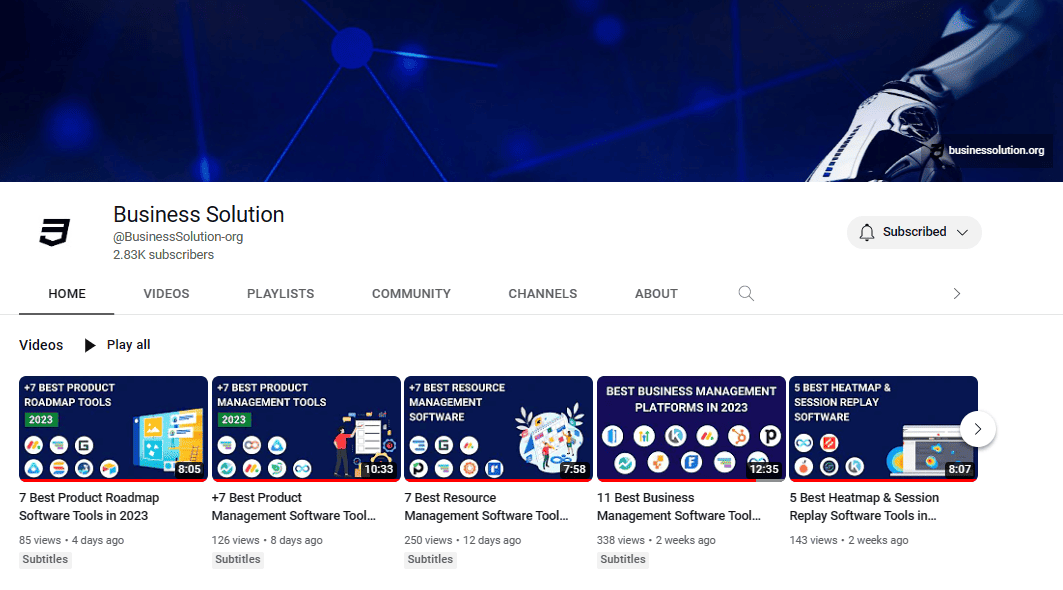Open '7 Best Product Roadmap Software Tools in 2023'
Image resolution: width=1063 pixels, height=590 pixels.
[x=89, y=506]
